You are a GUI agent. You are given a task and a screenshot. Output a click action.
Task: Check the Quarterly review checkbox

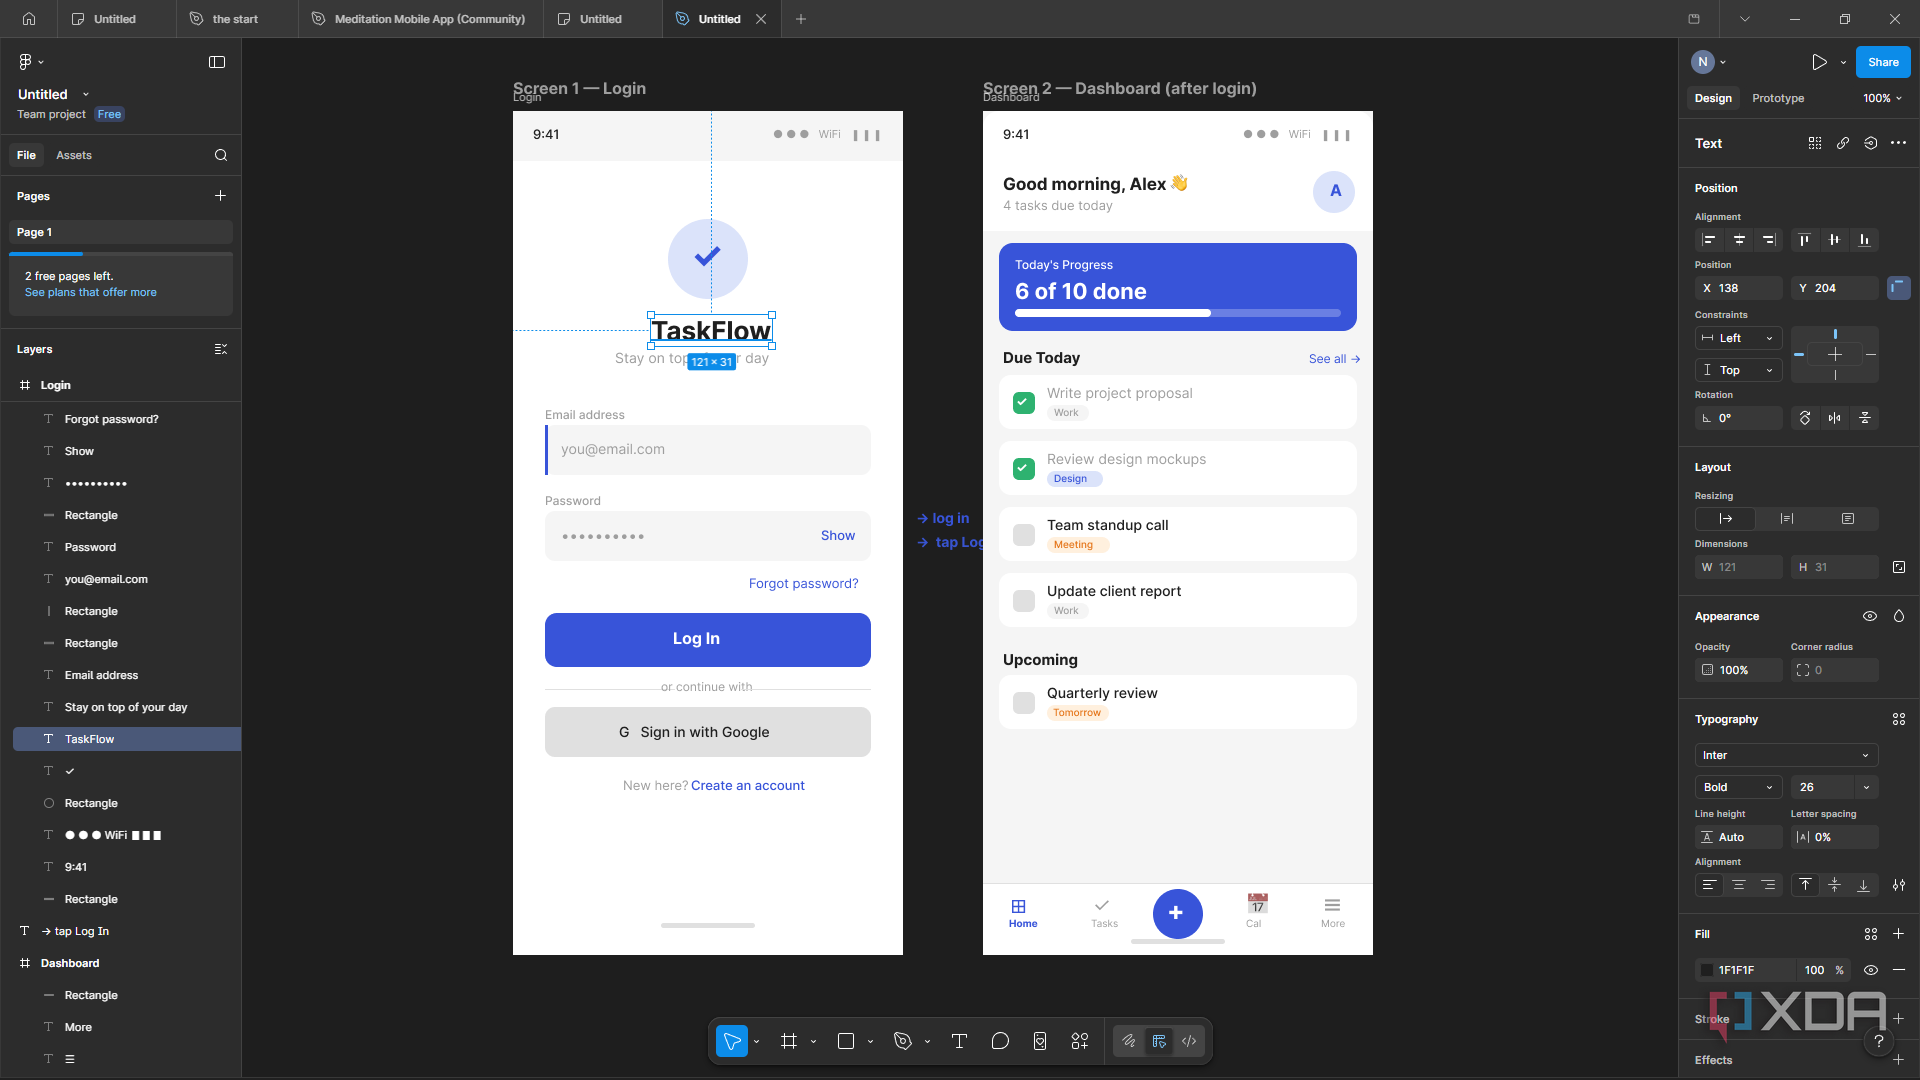tap(1024, 703)
